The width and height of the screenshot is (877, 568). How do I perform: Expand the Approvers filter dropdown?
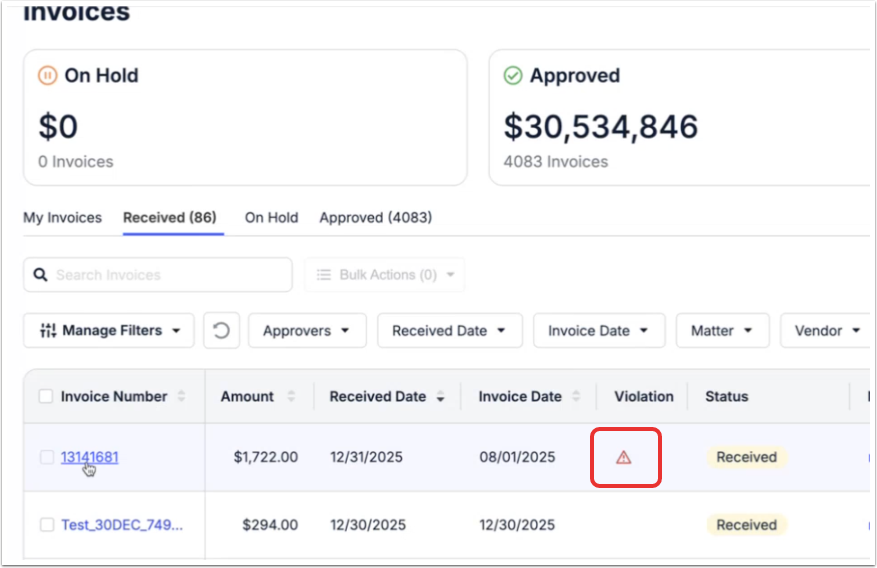(x=307, y=330)
